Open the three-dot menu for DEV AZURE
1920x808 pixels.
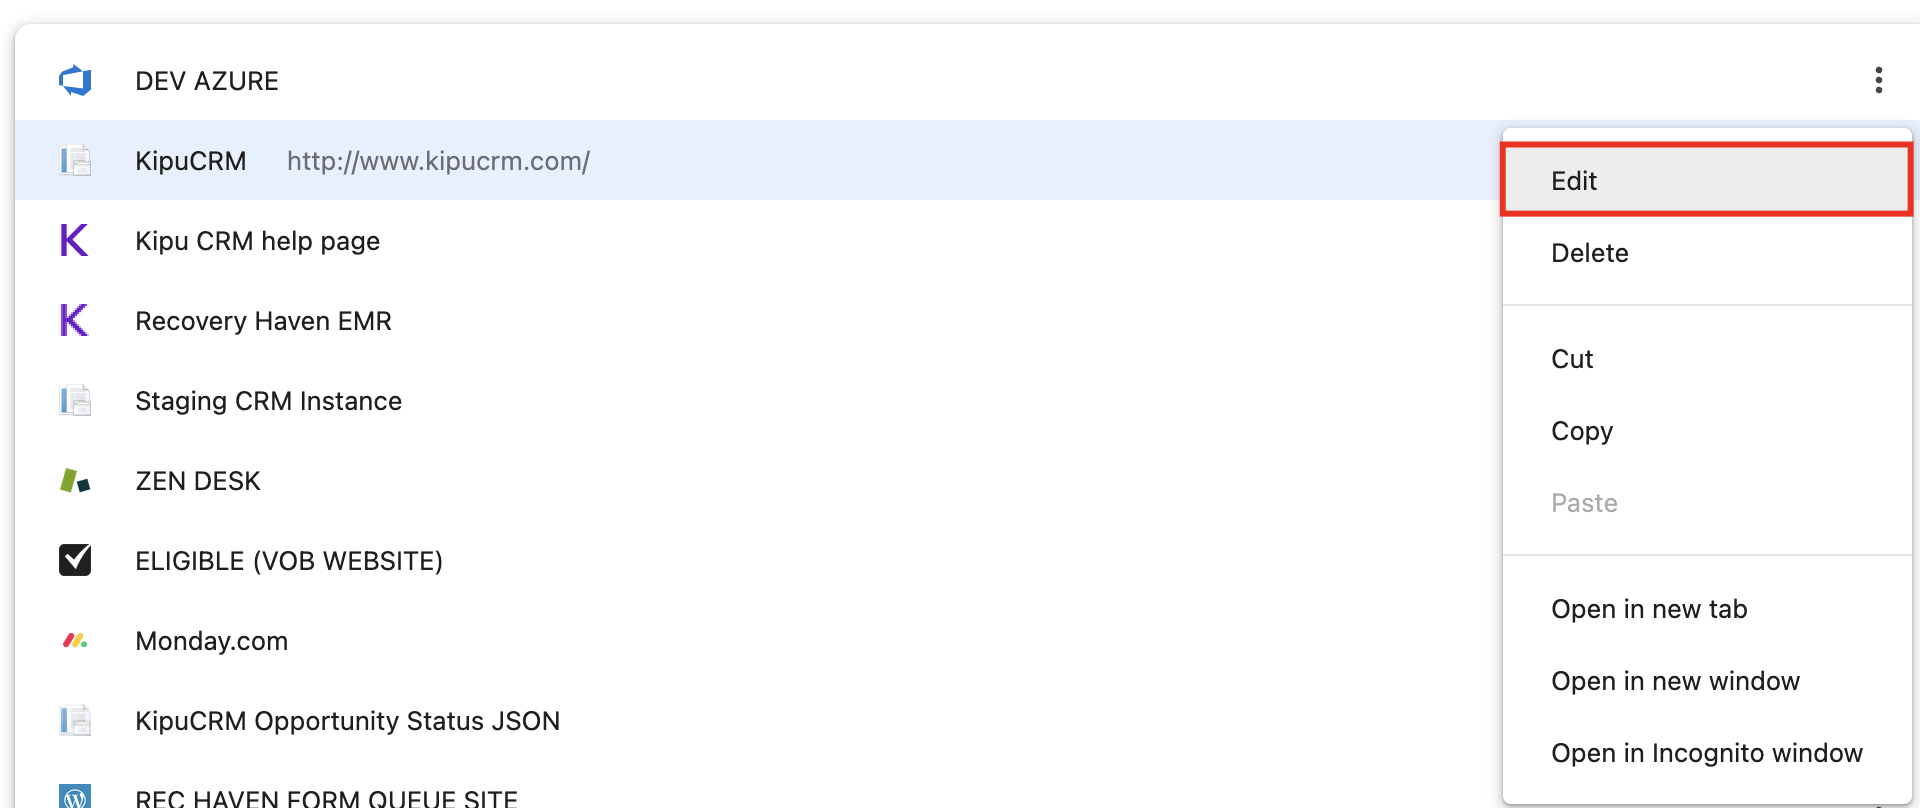point(1879,80)
